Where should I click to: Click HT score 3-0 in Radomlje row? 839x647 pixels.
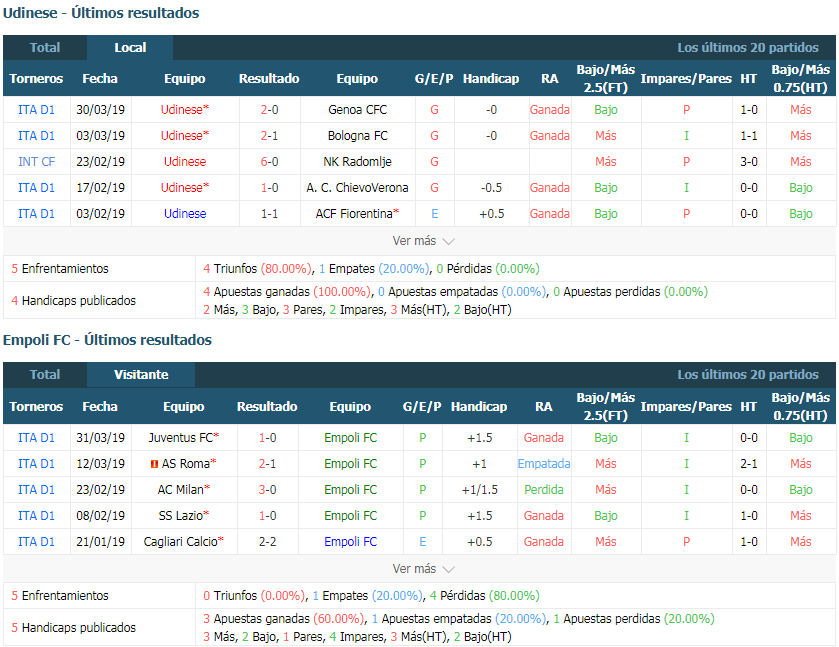[749, 162]
